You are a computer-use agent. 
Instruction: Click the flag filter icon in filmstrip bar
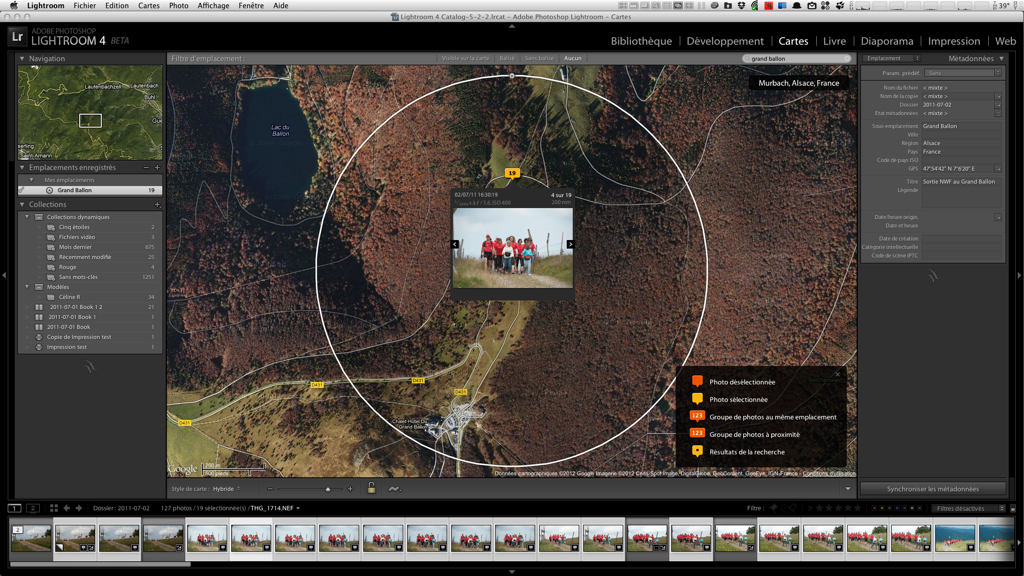coord(774,508)
